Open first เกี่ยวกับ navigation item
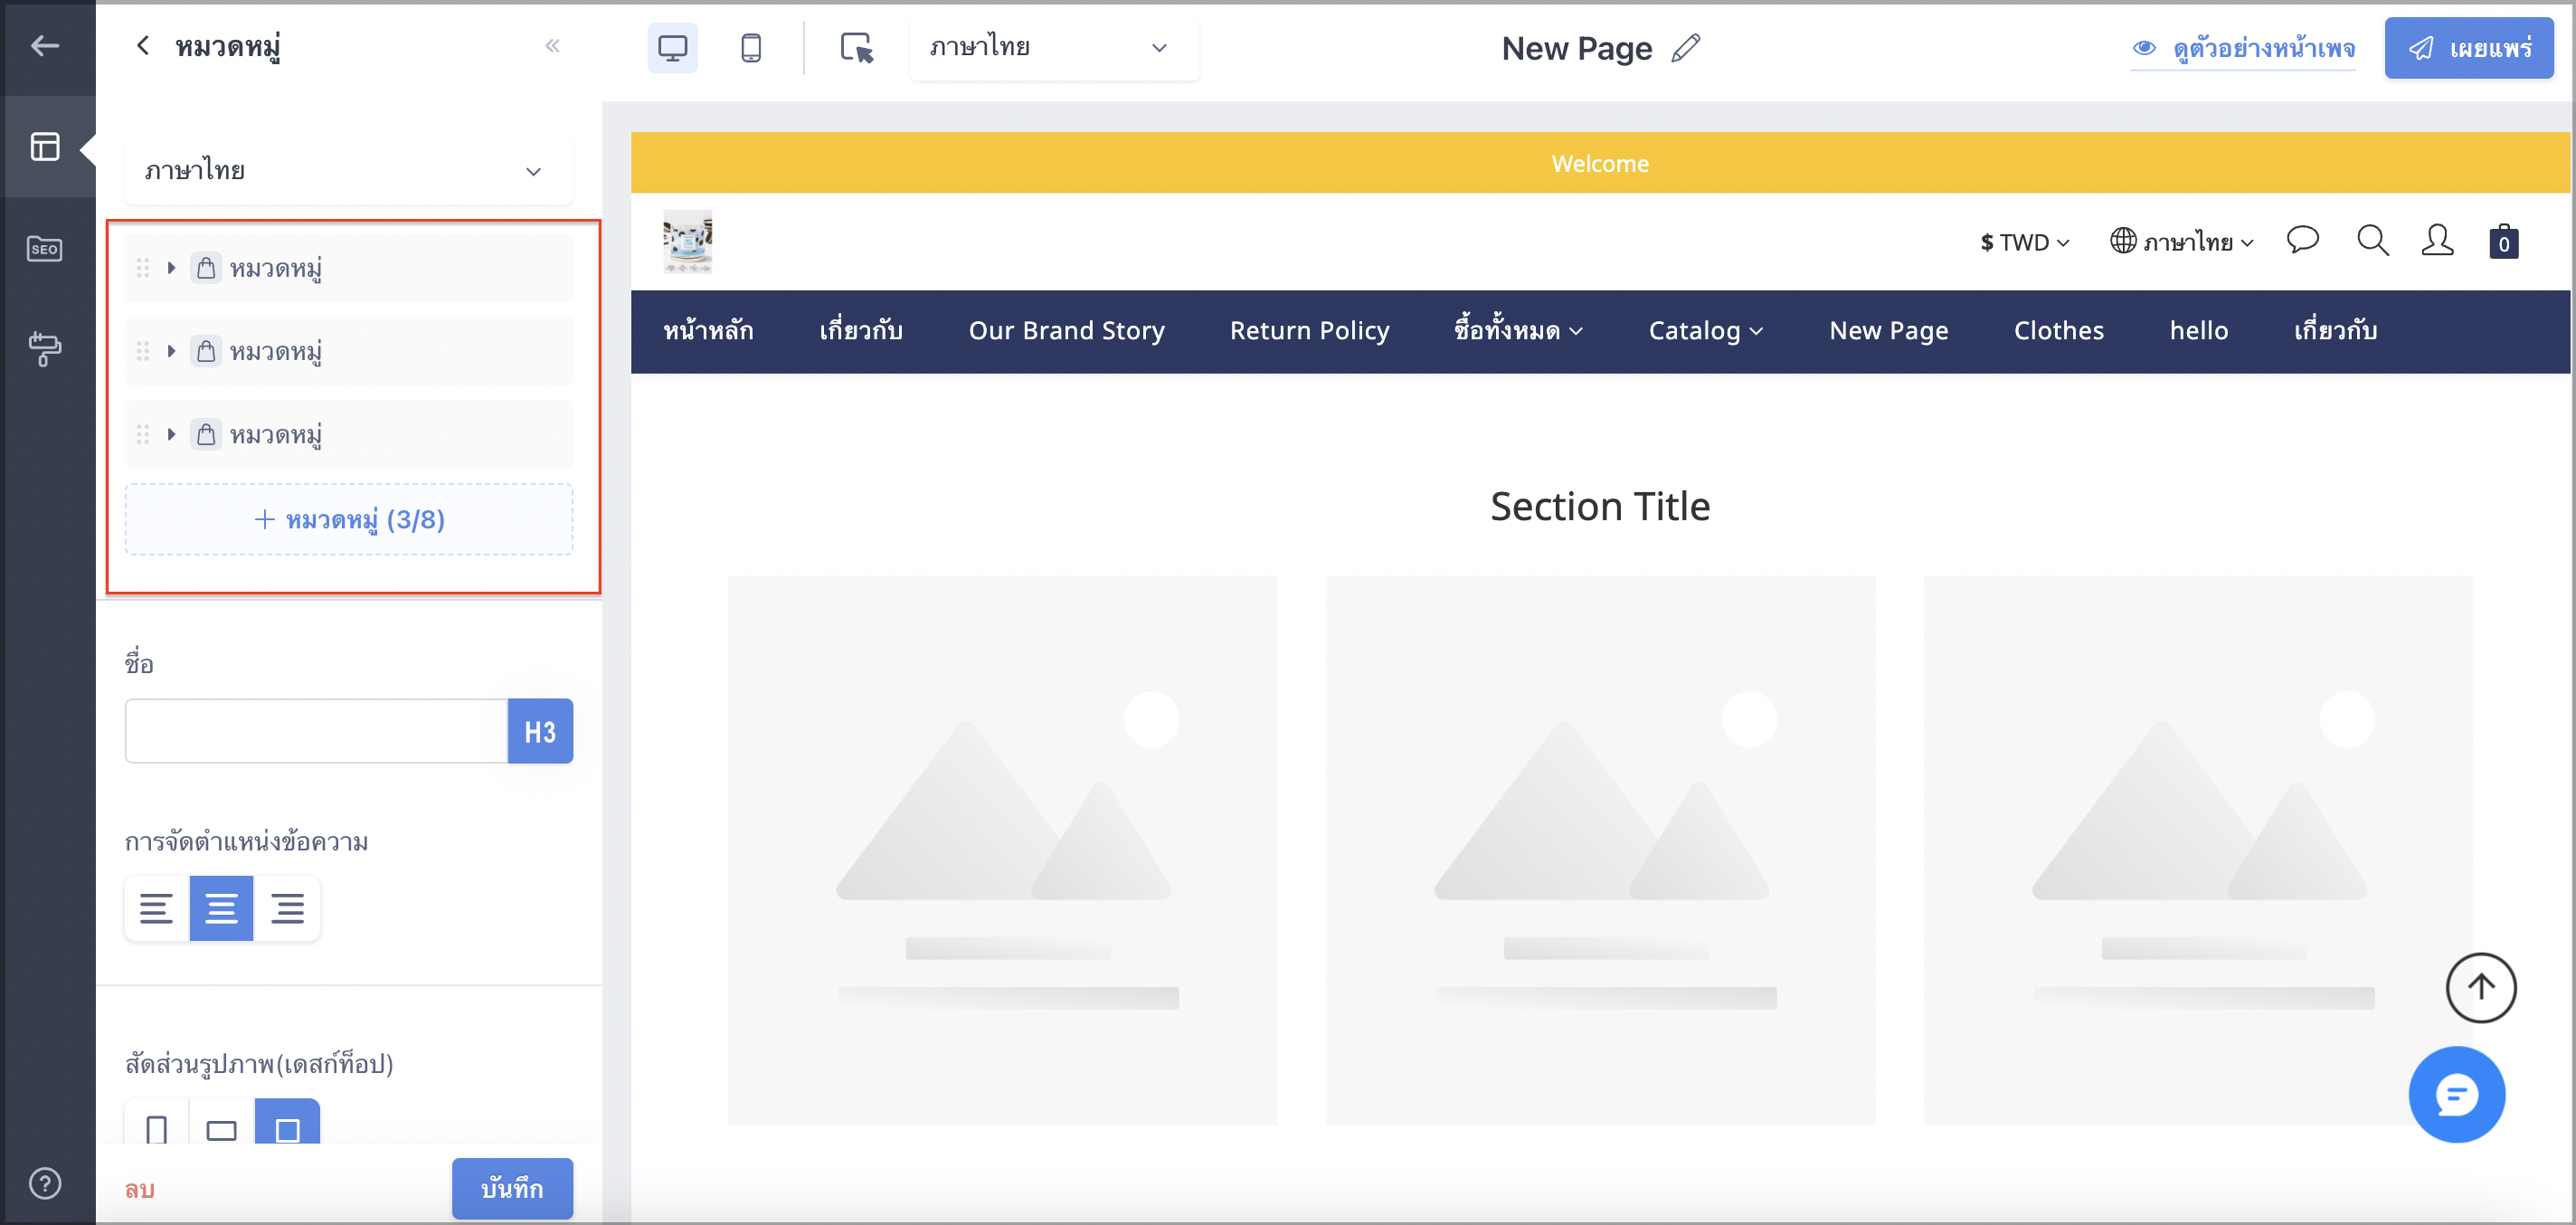The width and height of the screenshot is (2576, 1225). (861, 331)
